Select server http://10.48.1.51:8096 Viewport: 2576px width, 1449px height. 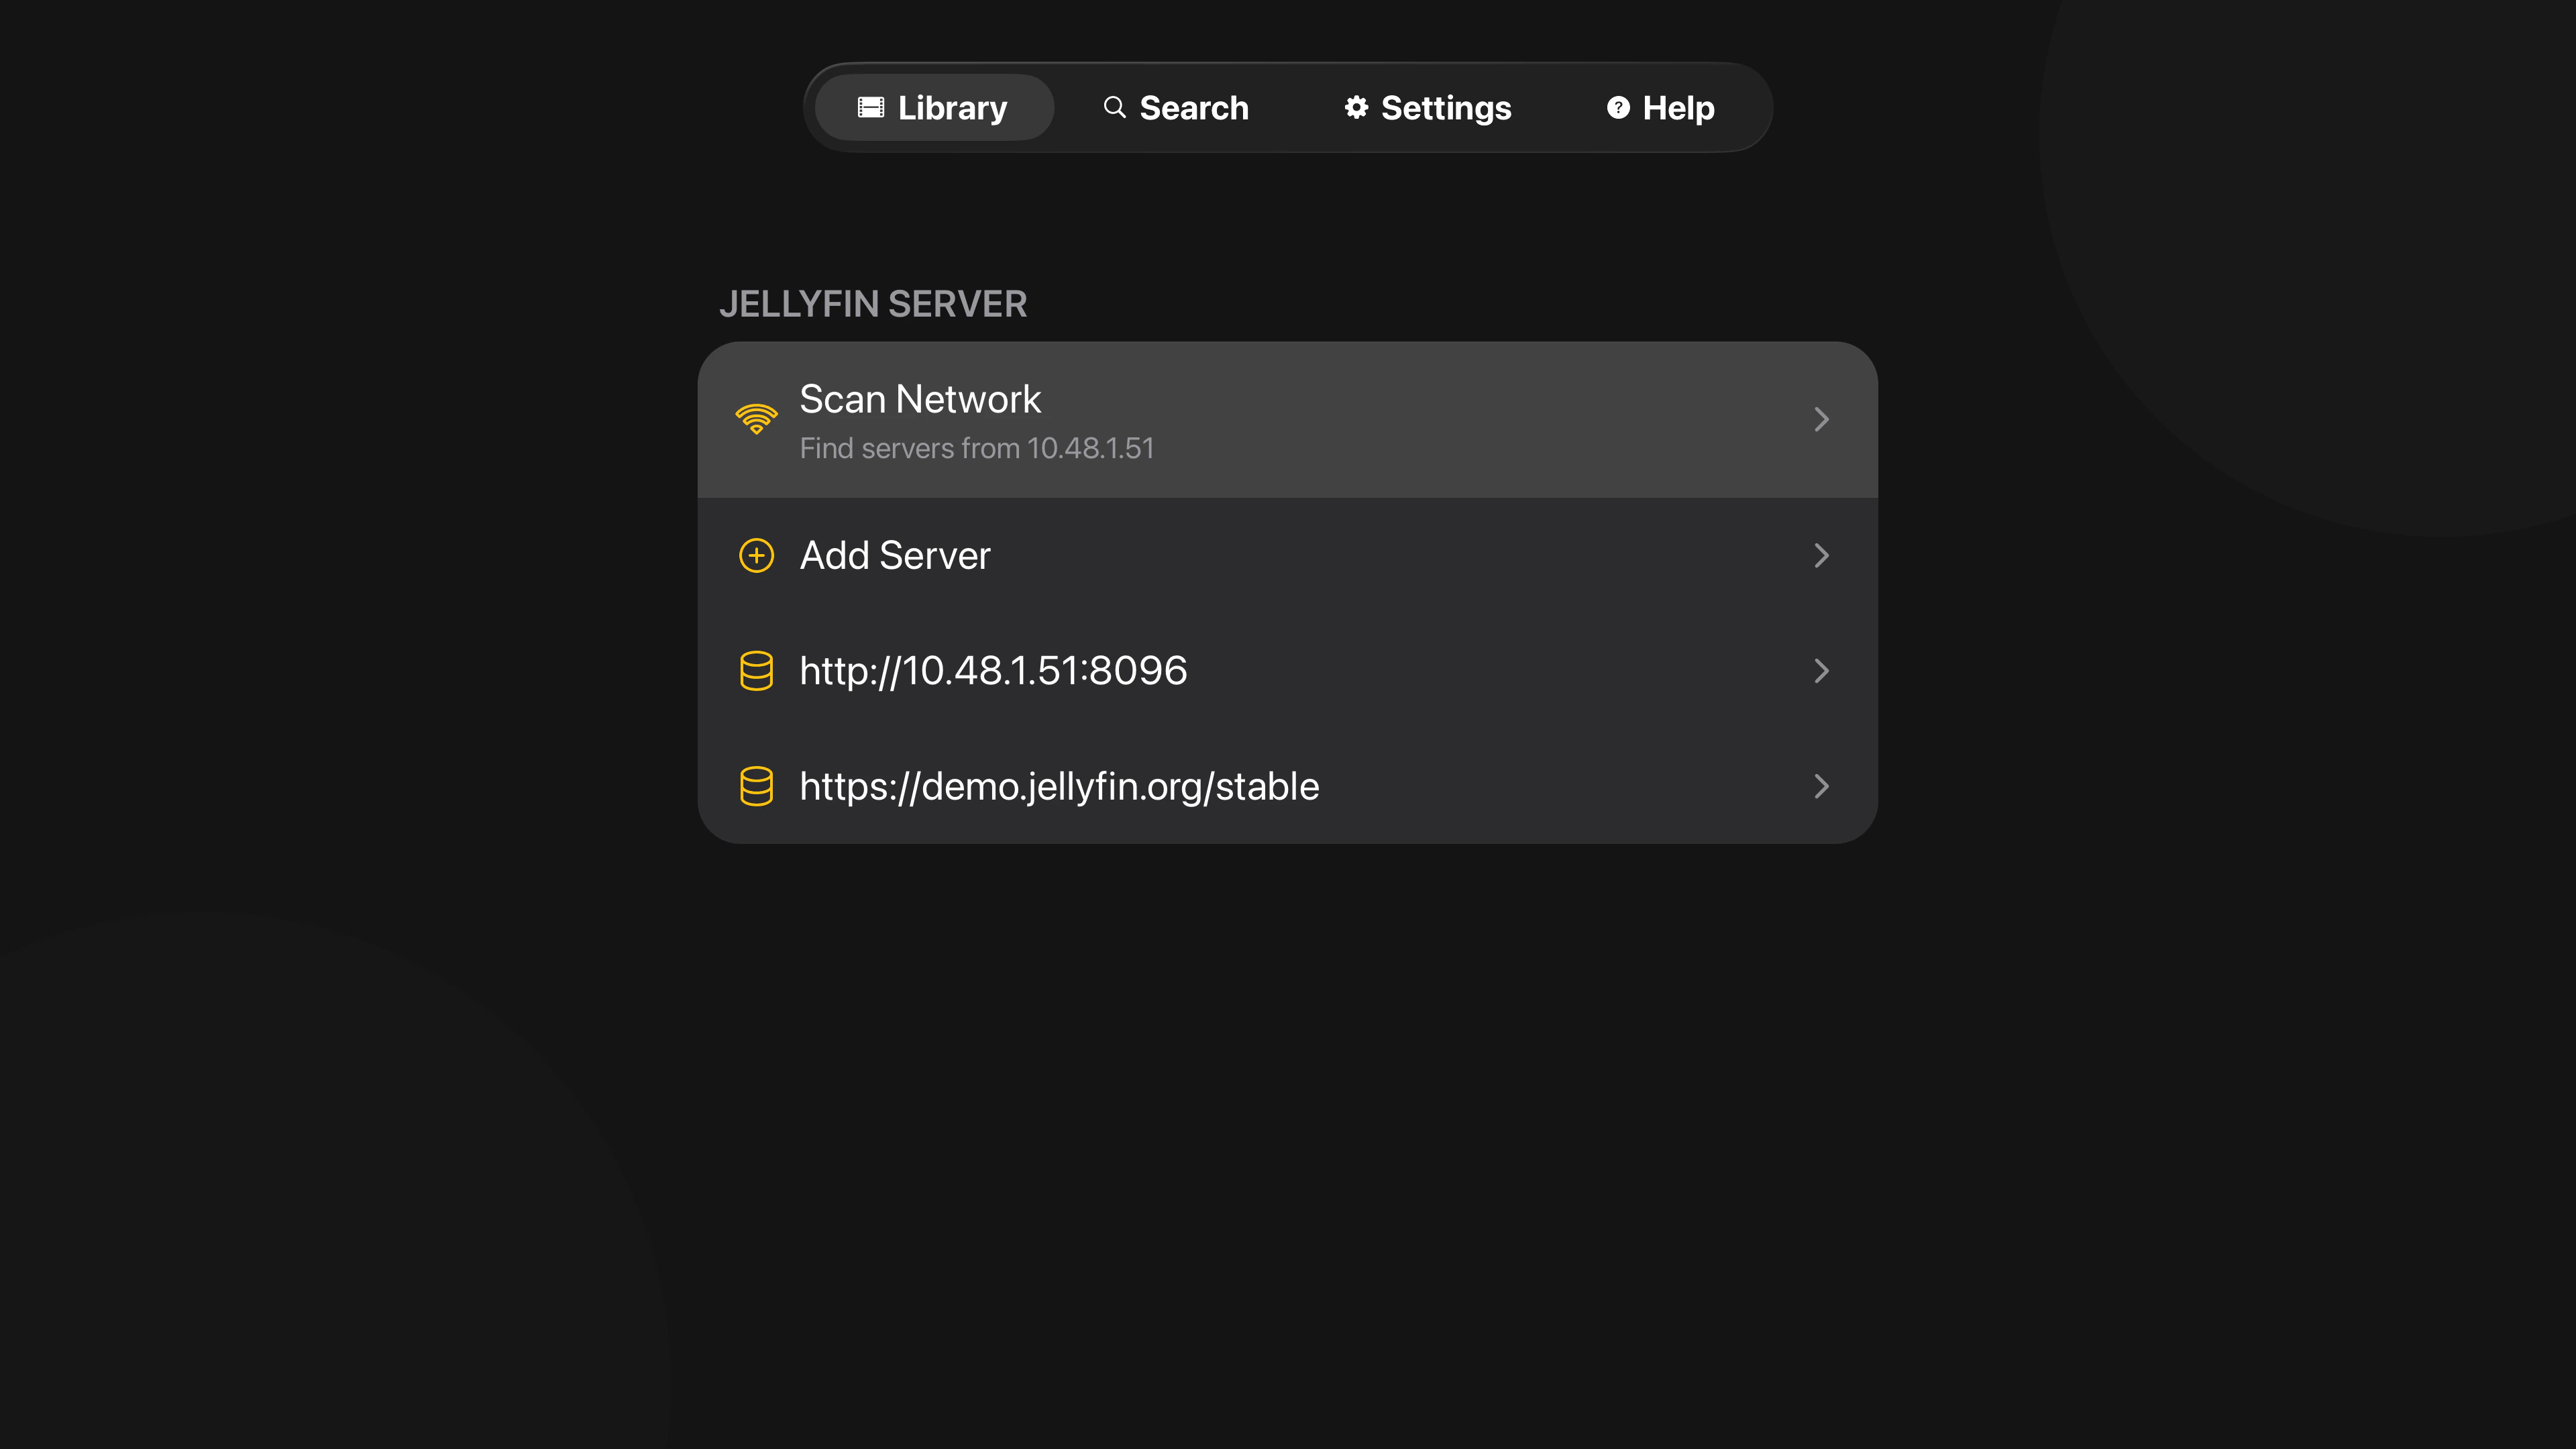coord(1288,671)
